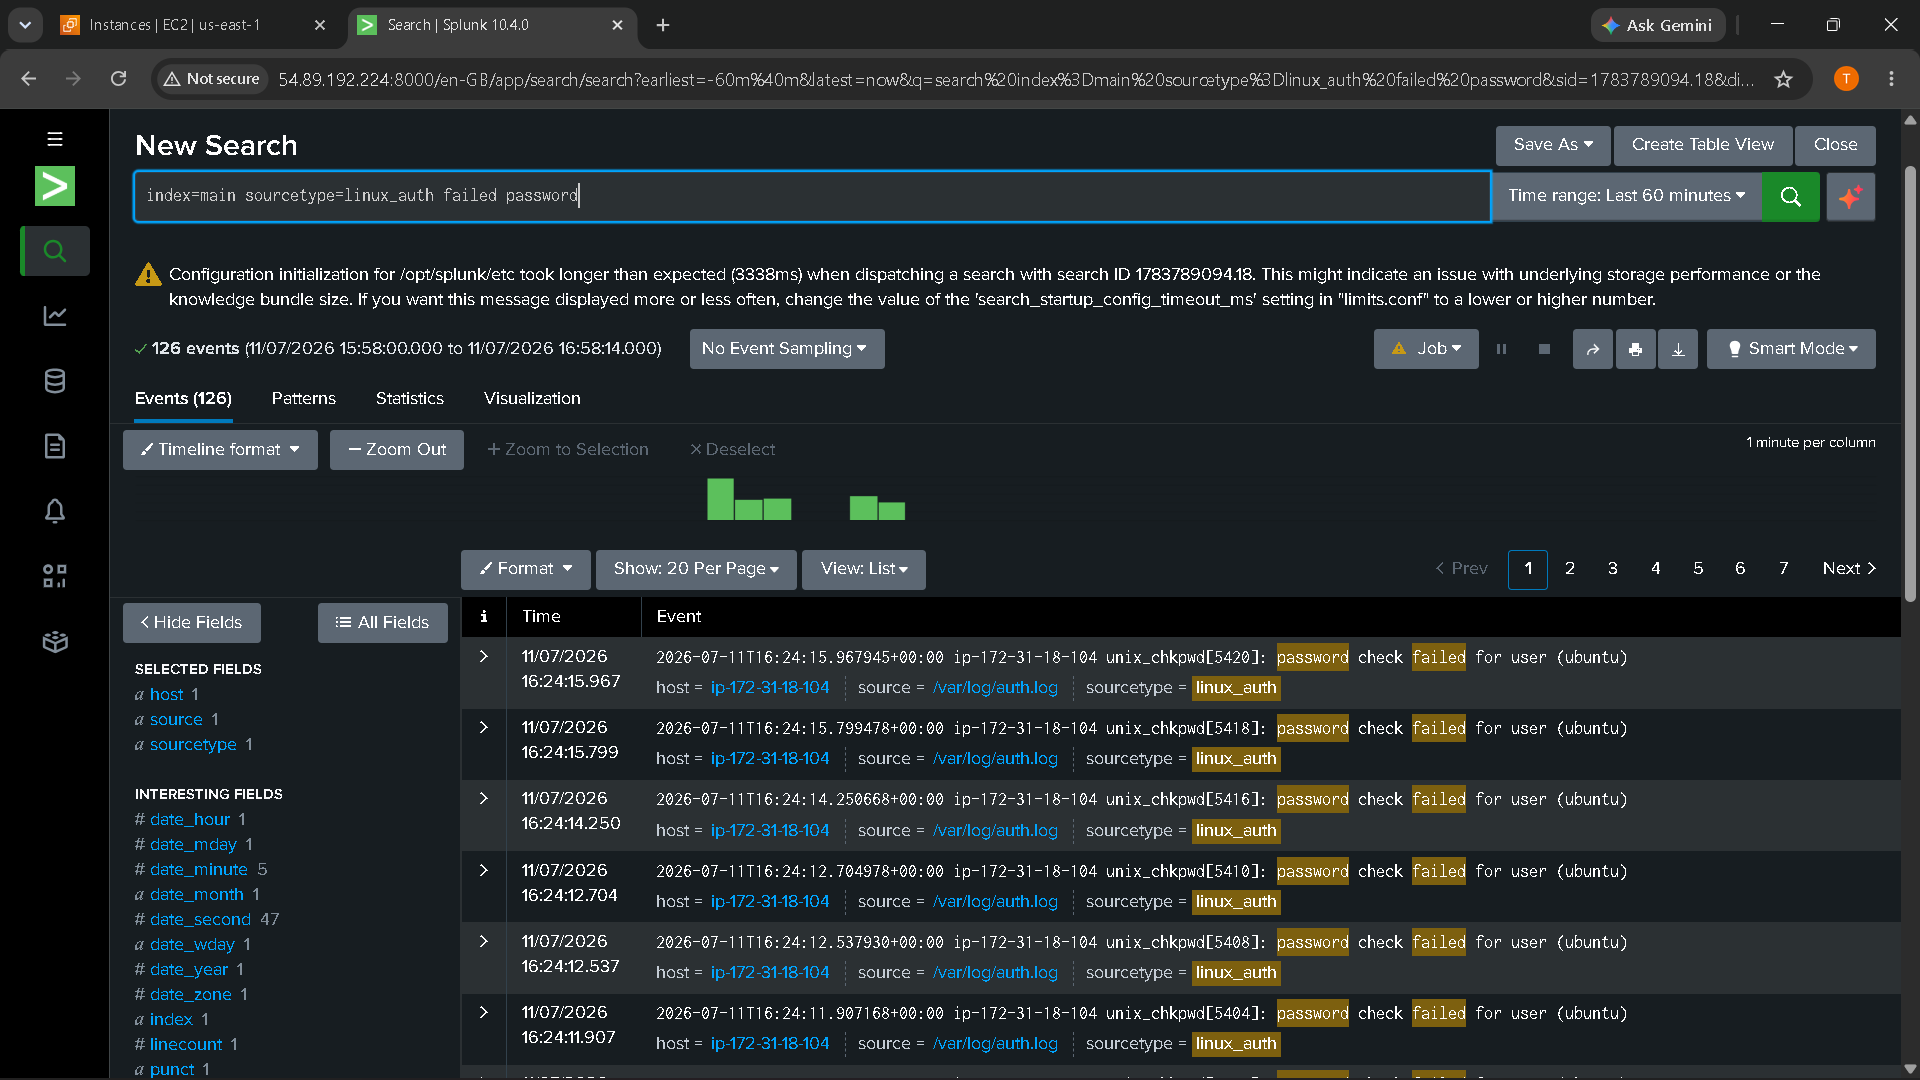Print search results icon
This screenshot has width=1920, height=1080.
pos(1635,349)
